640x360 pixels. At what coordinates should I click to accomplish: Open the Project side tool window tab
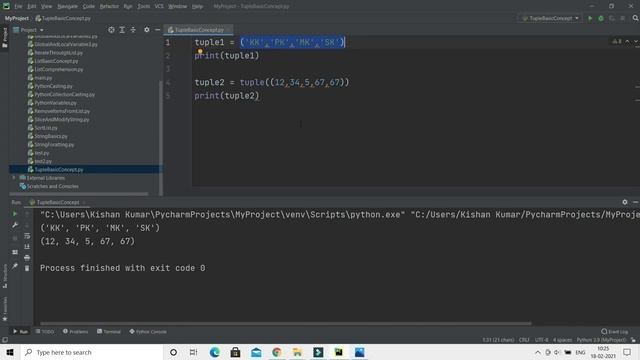tap(5, 37)
